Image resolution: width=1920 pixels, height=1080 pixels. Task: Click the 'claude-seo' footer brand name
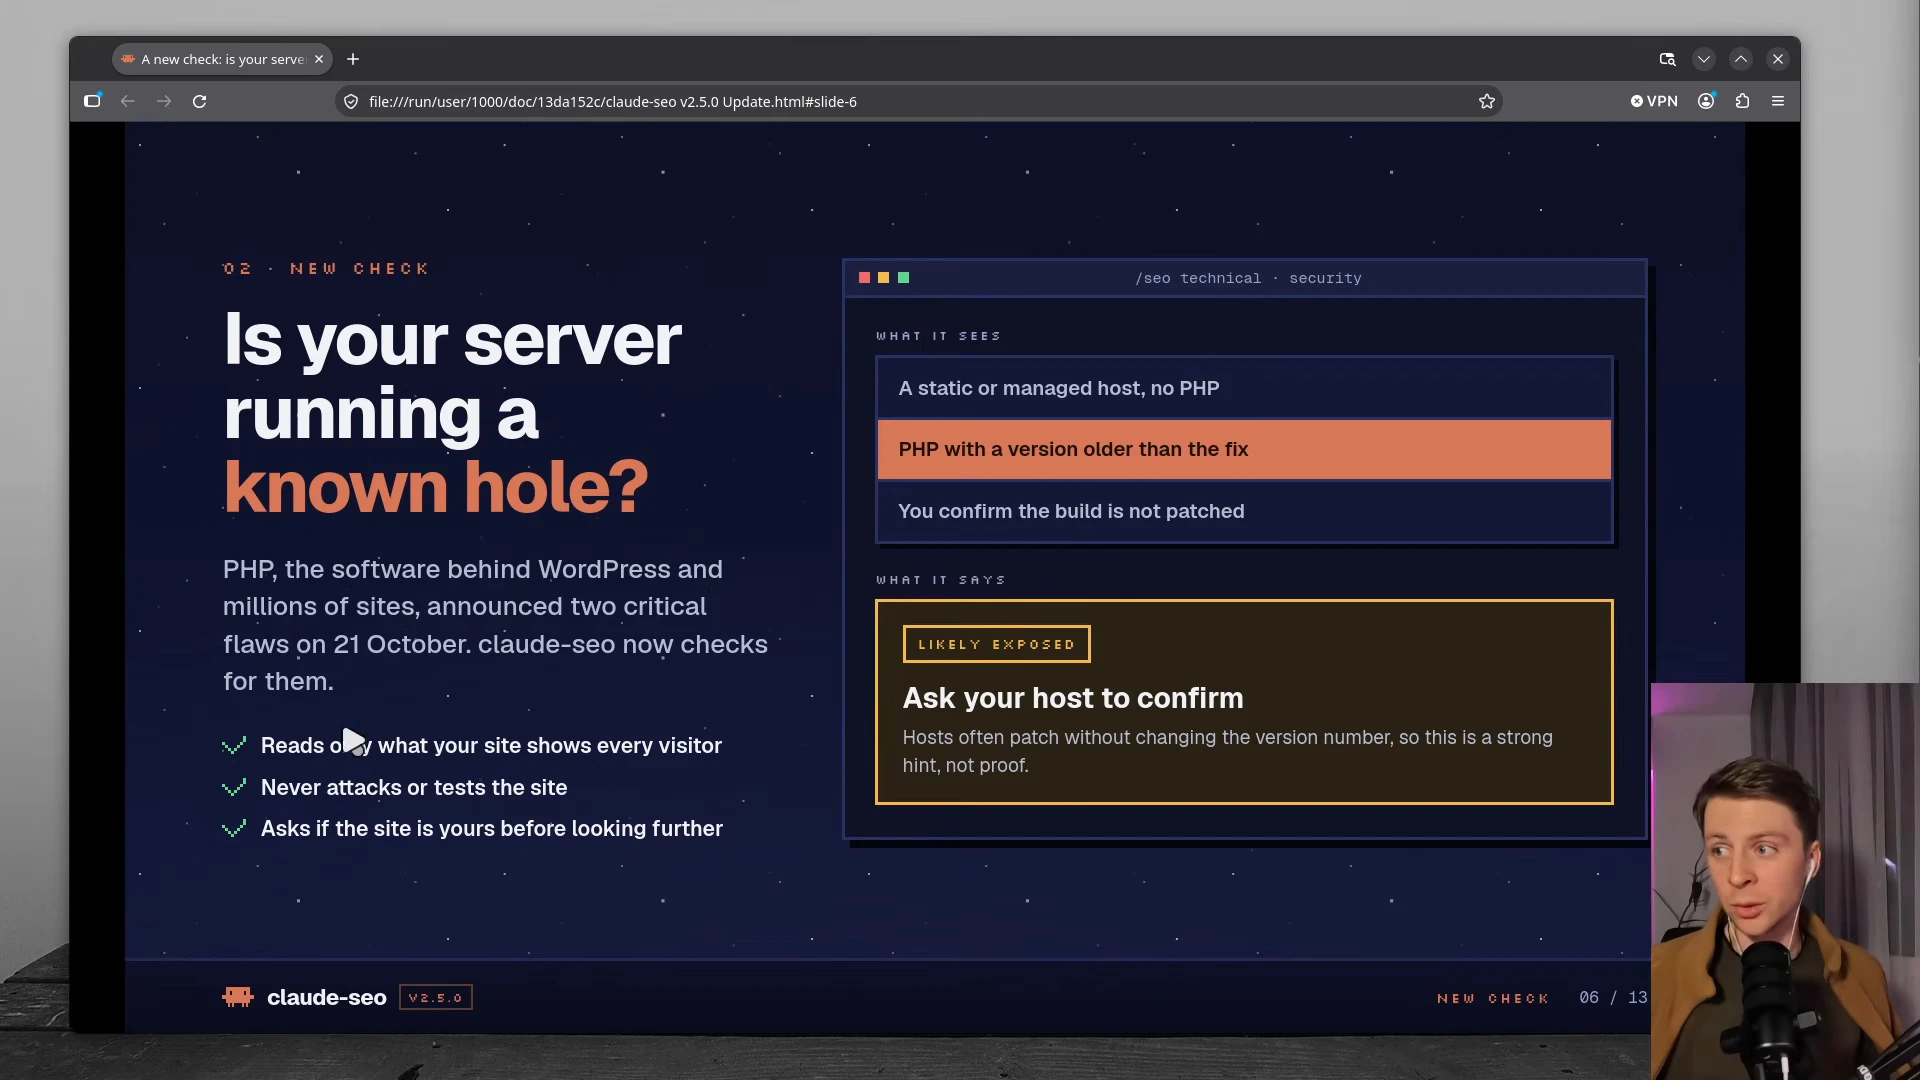tap(326, 997)
